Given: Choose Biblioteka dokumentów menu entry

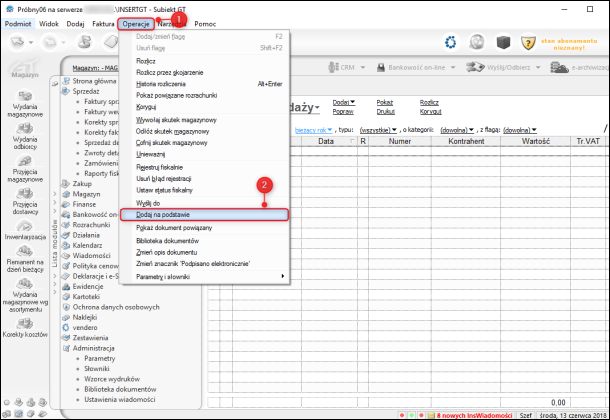Looking at the screenshot, I should point(204,241).
